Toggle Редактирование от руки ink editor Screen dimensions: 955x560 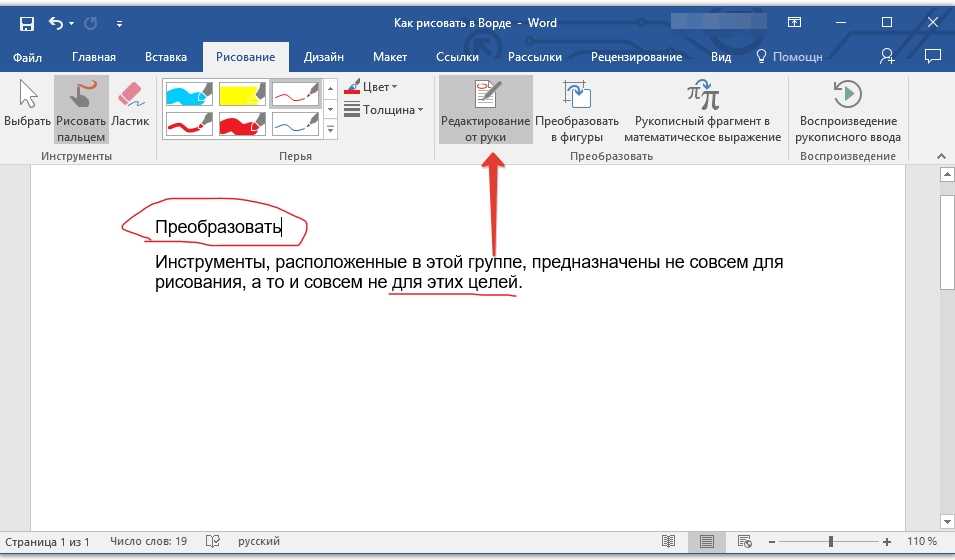[485, 110]
